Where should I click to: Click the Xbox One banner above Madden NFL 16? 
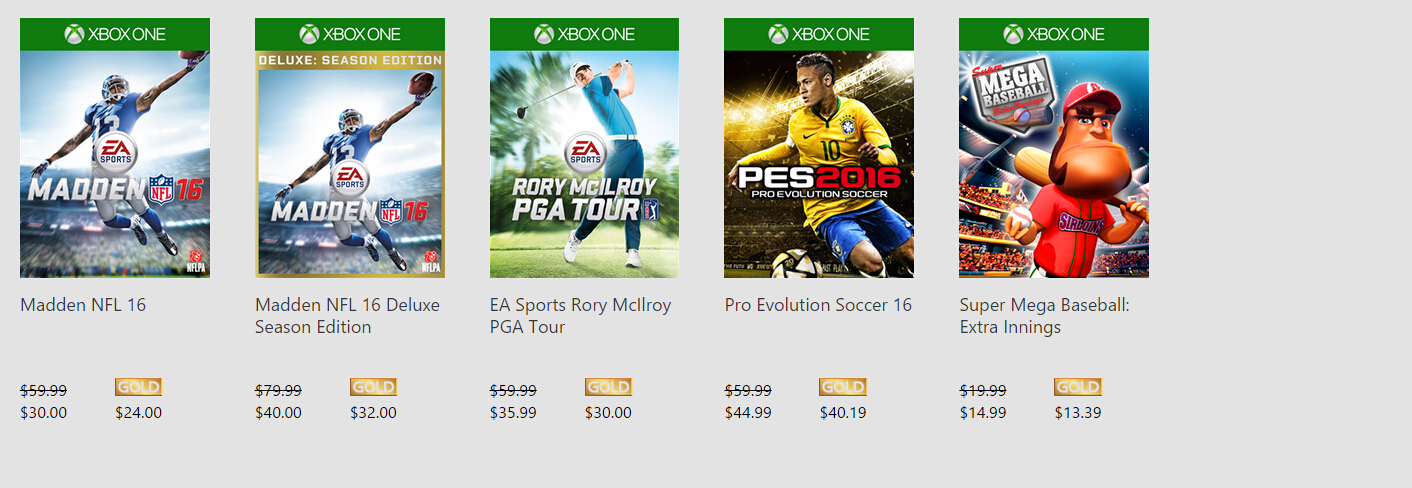point(115,34)
